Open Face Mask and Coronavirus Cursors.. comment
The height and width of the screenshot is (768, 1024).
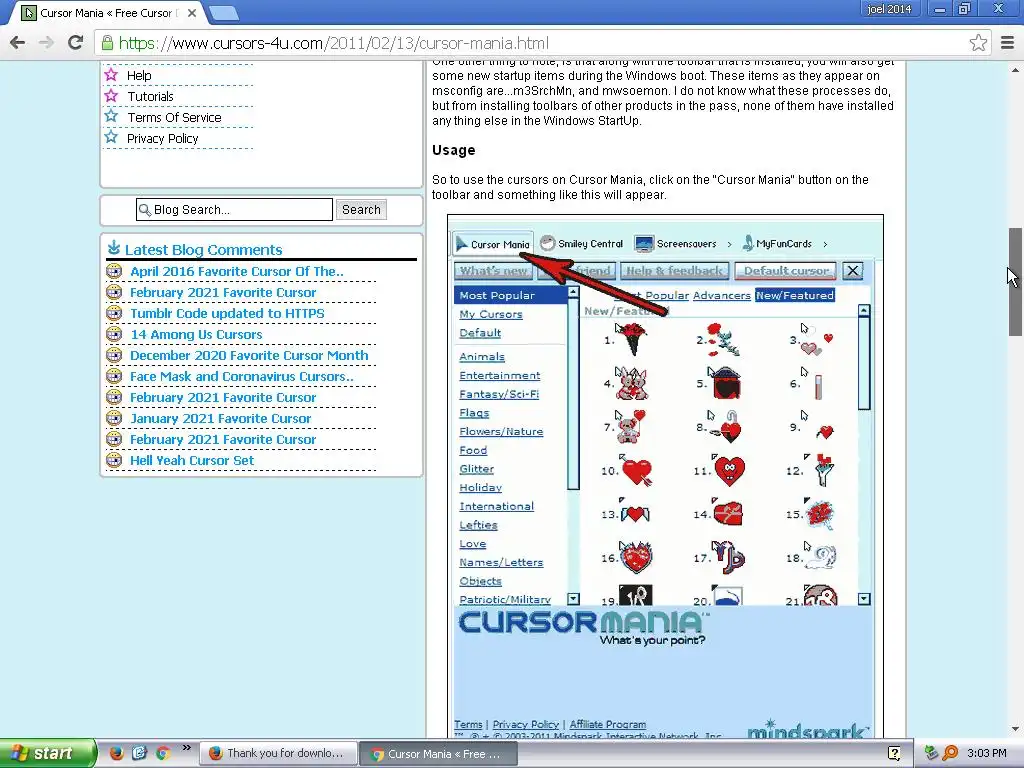242,376
